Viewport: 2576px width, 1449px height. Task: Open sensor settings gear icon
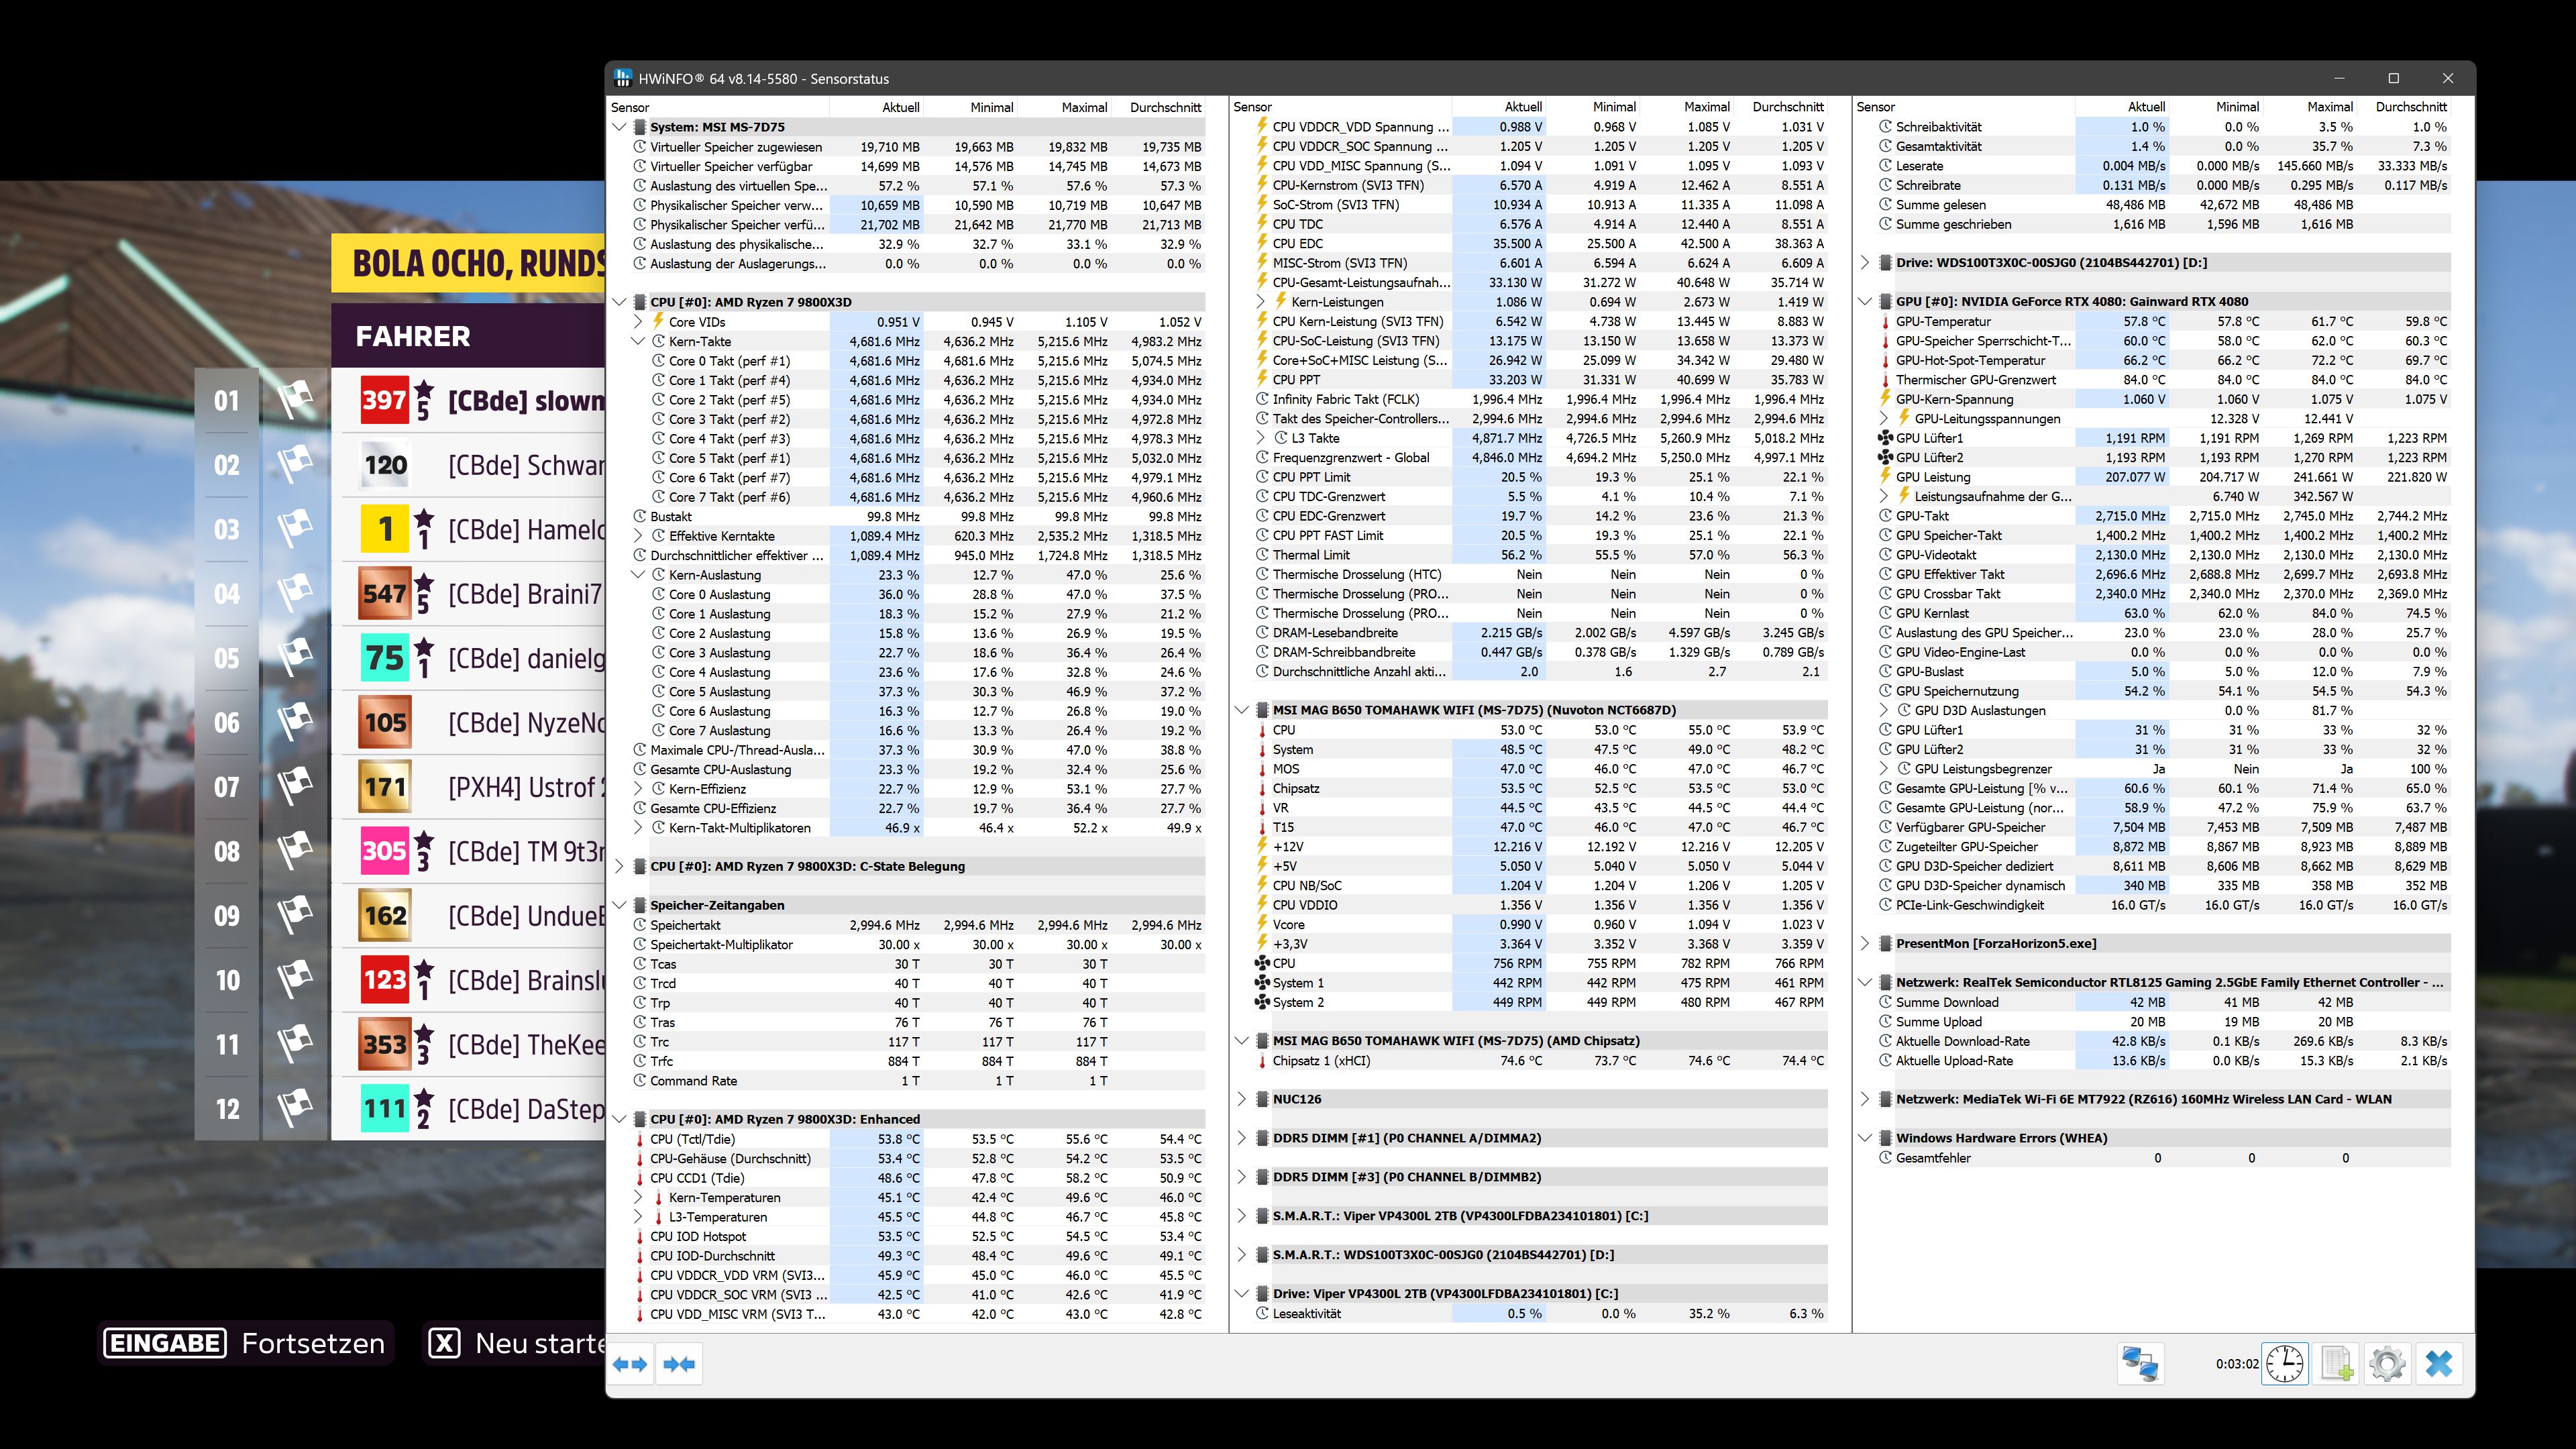pyautogui.click(x=2388, y=1364)
